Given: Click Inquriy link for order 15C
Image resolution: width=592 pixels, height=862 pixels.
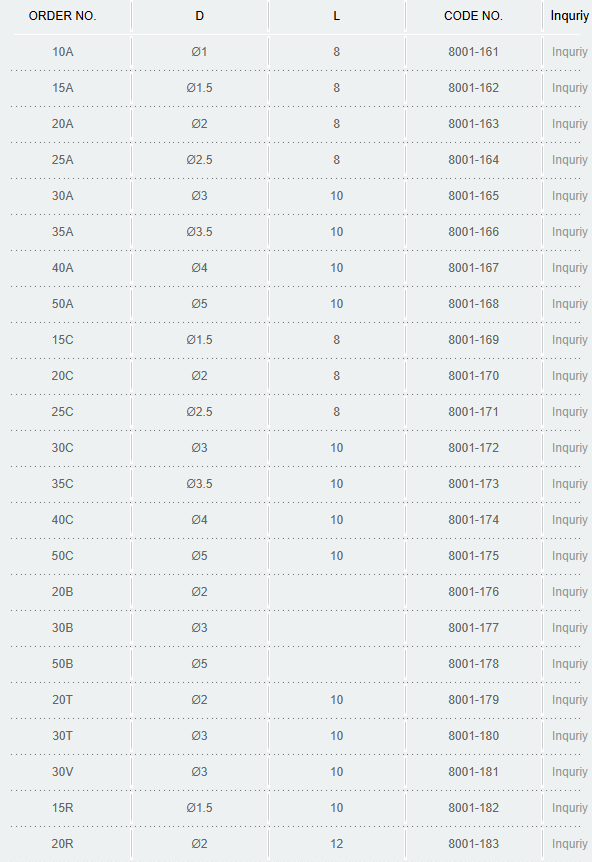Looking at the screenshot, I should point(569,340).
